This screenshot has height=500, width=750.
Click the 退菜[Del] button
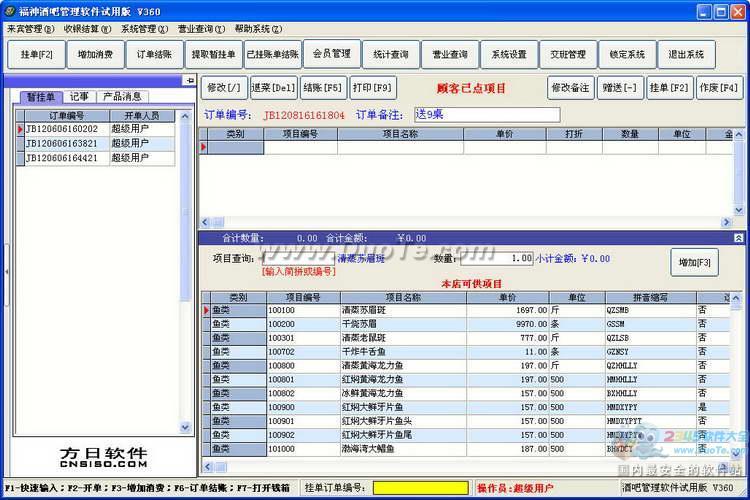273,88
